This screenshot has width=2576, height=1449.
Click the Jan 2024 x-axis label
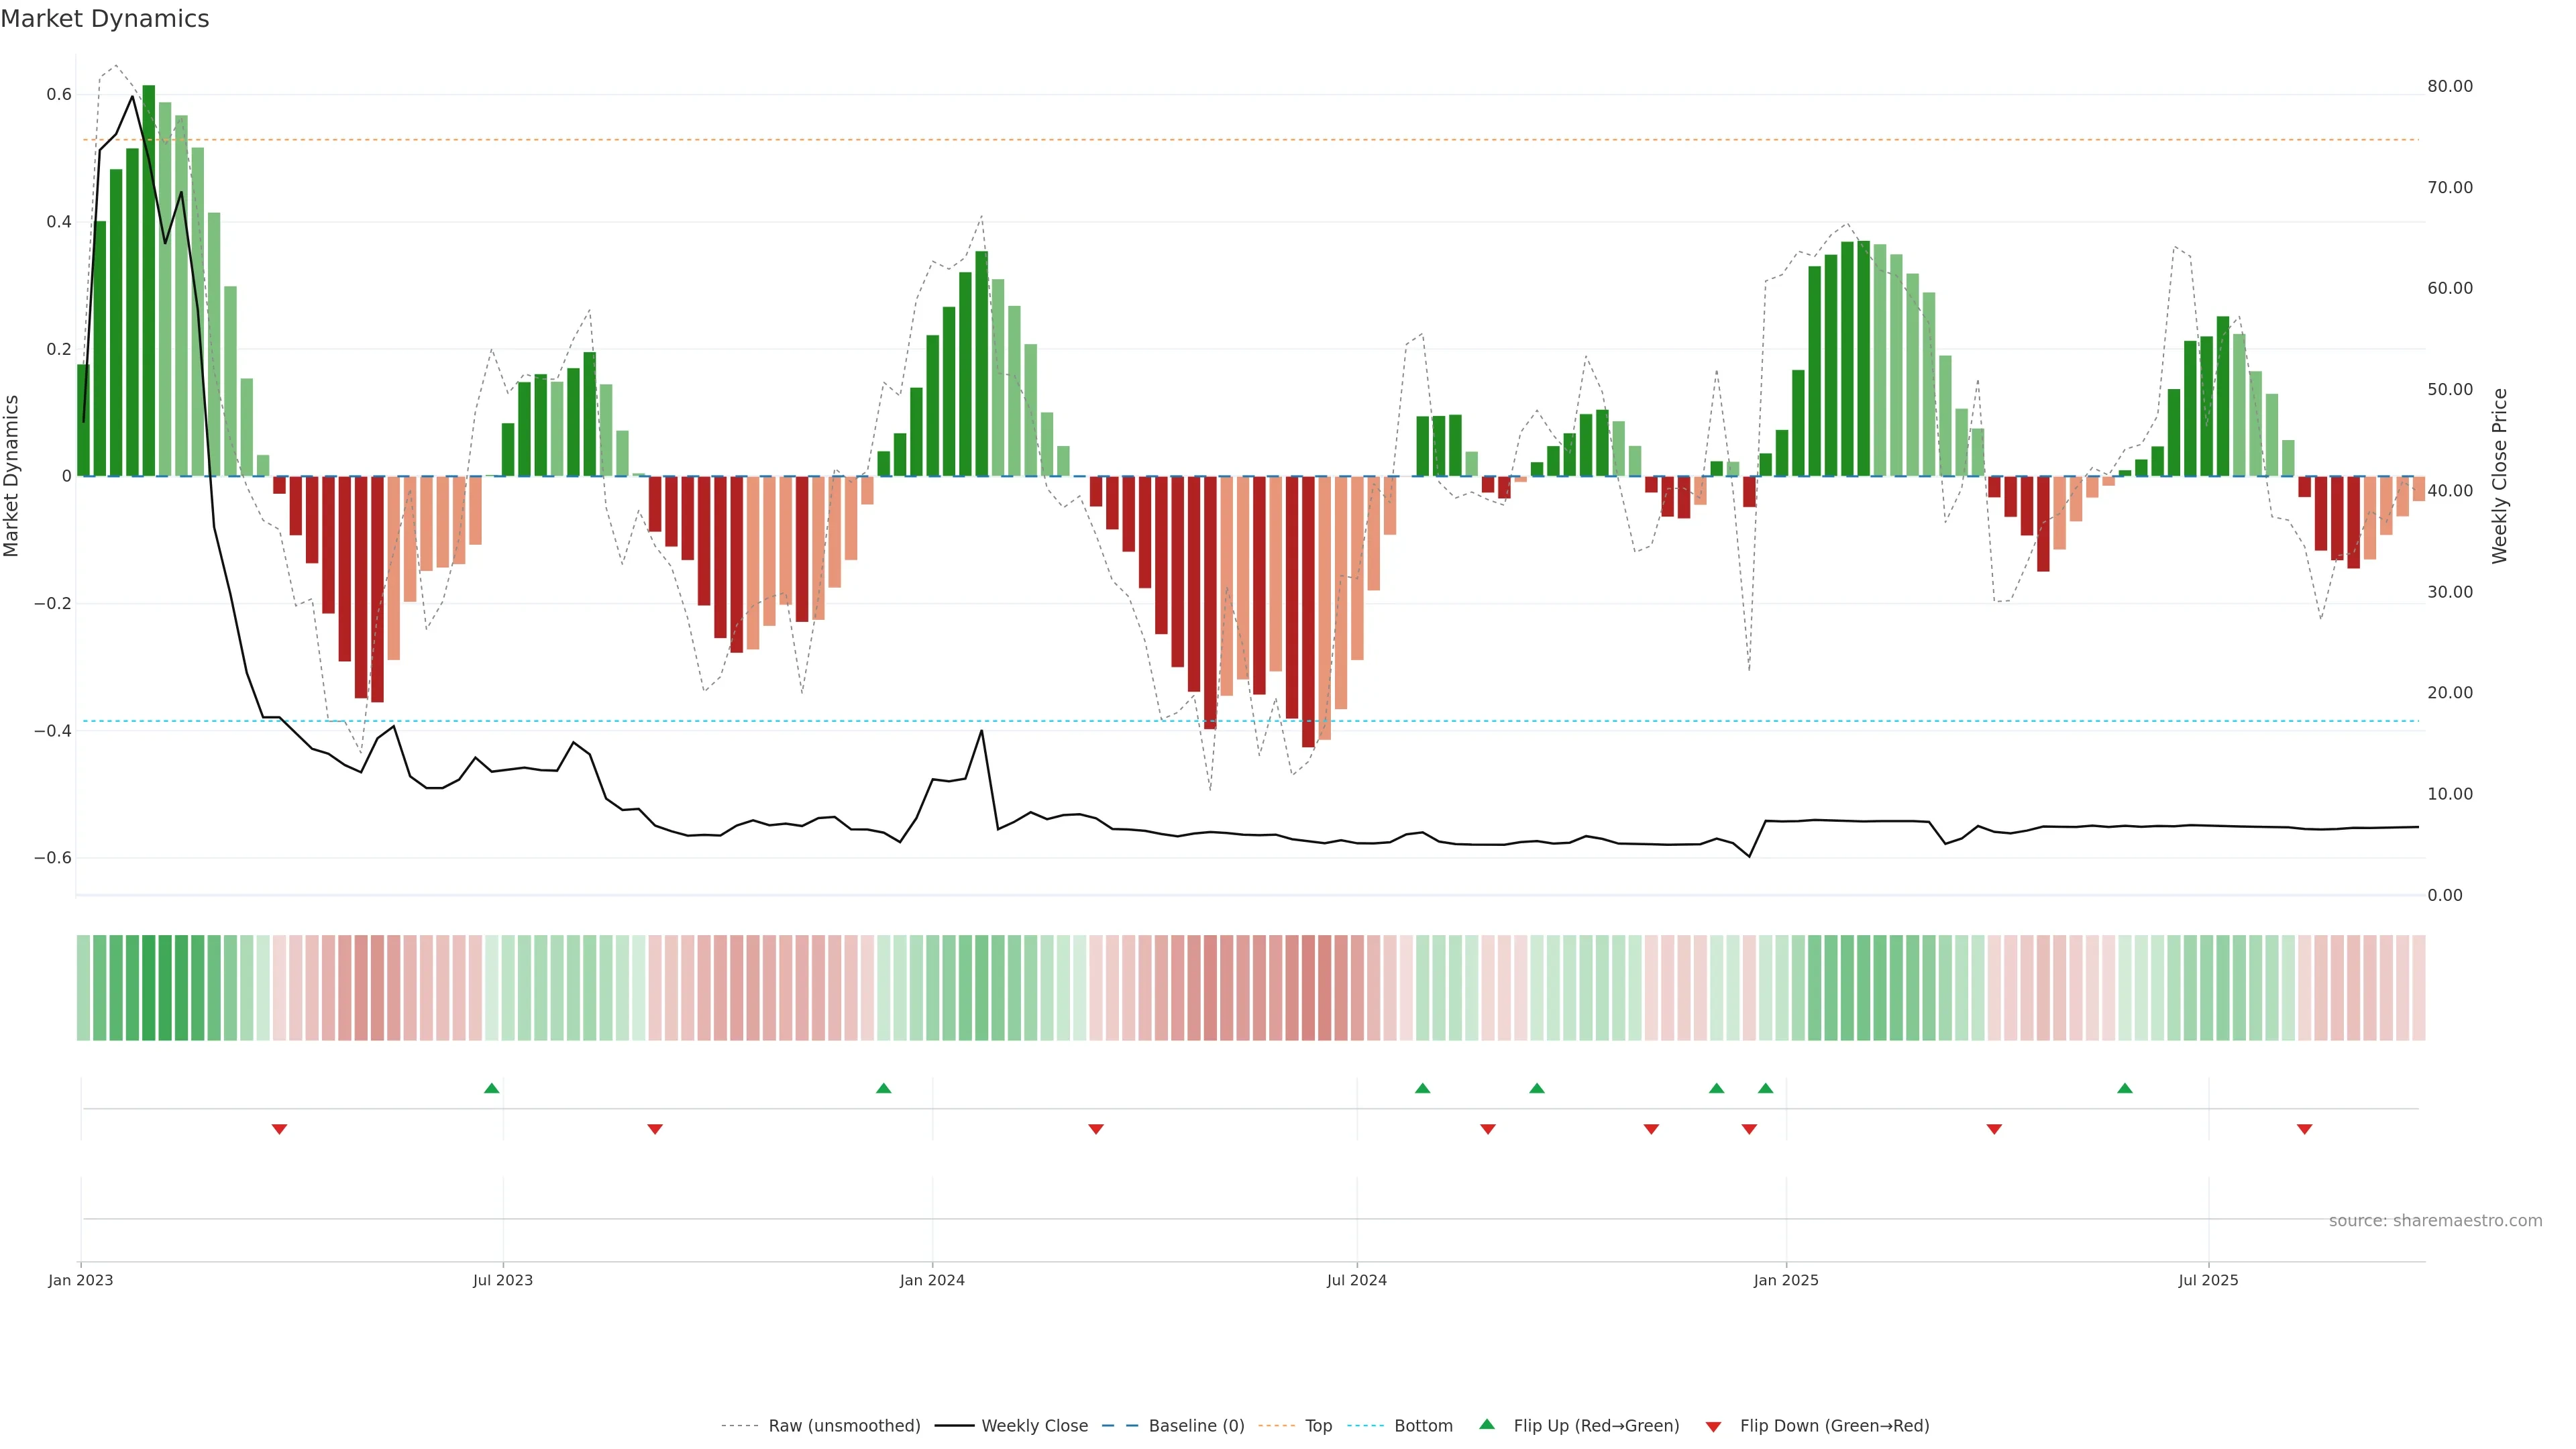click(x=932, y=1280)
